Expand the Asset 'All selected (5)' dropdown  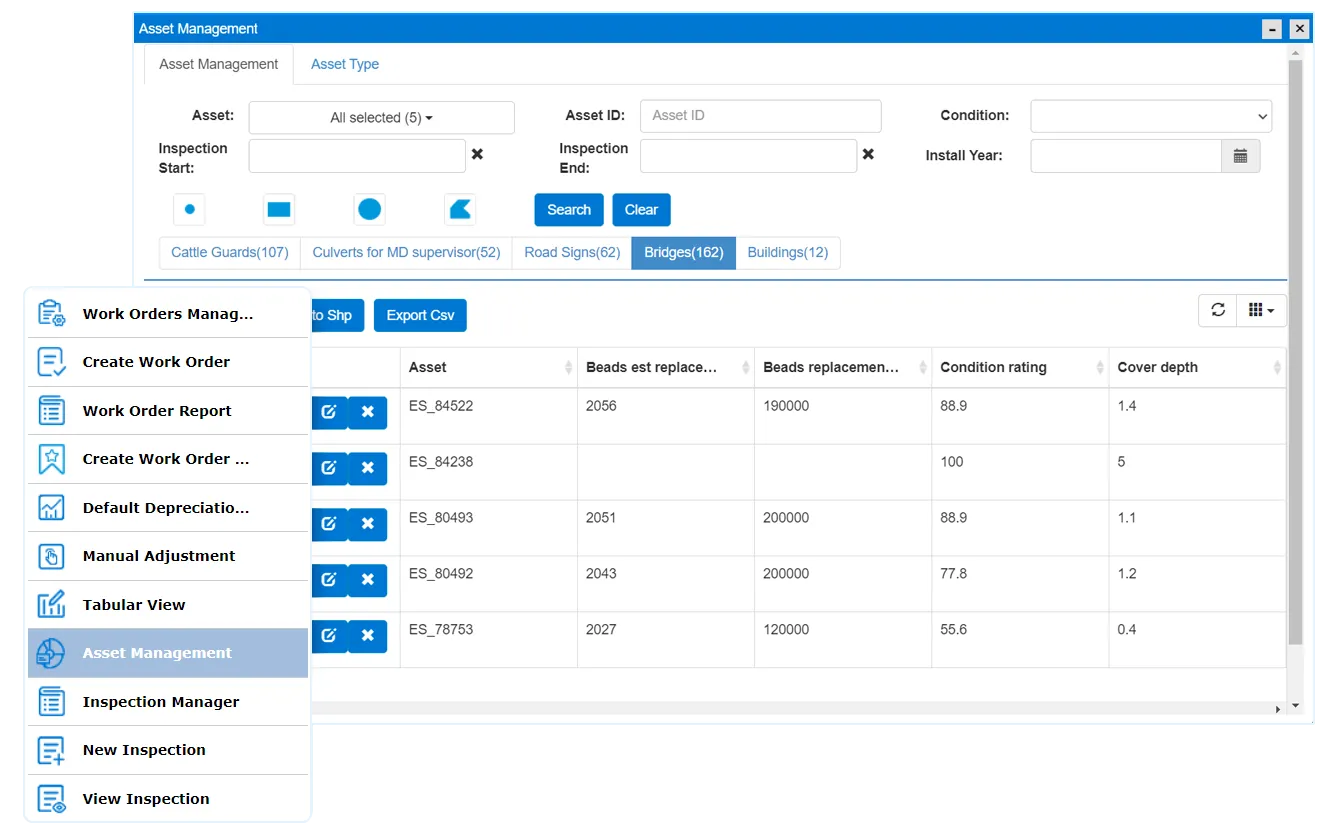tap(381, 117)
